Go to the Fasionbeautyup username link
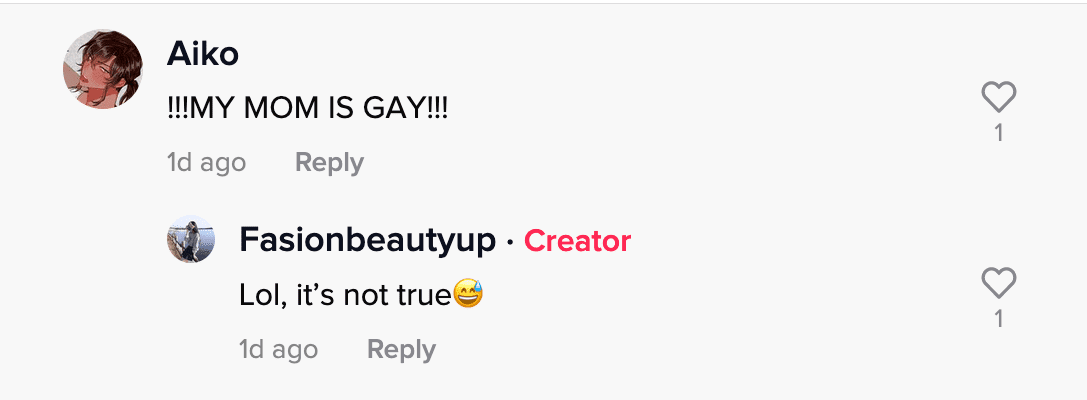Viewport: 1087px width, 400px height. click(368, 241)
